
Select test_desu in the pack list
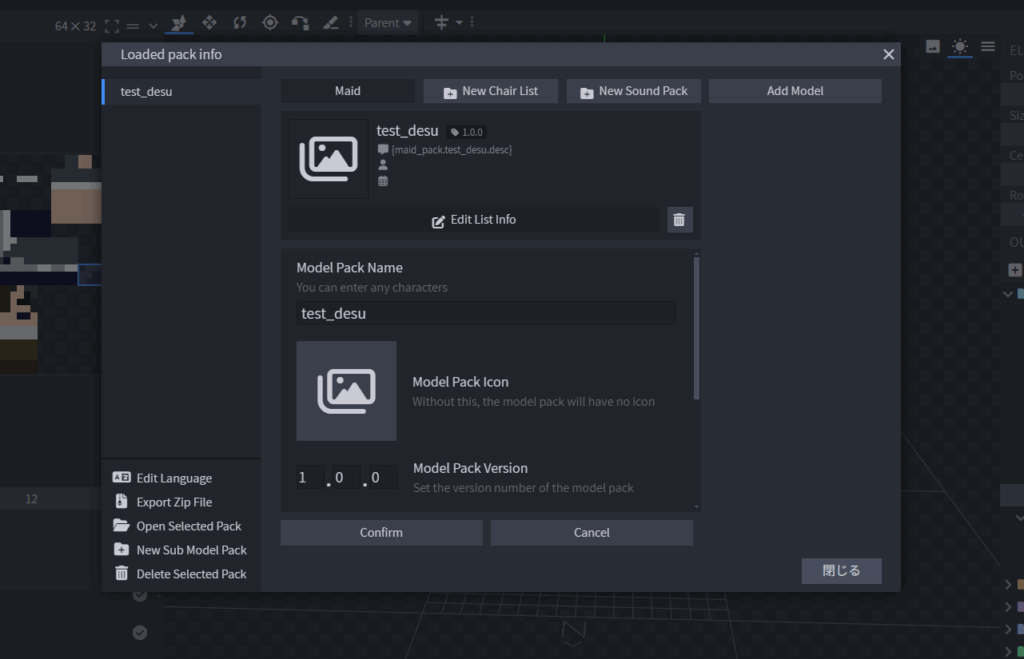(x=146, y=92)
